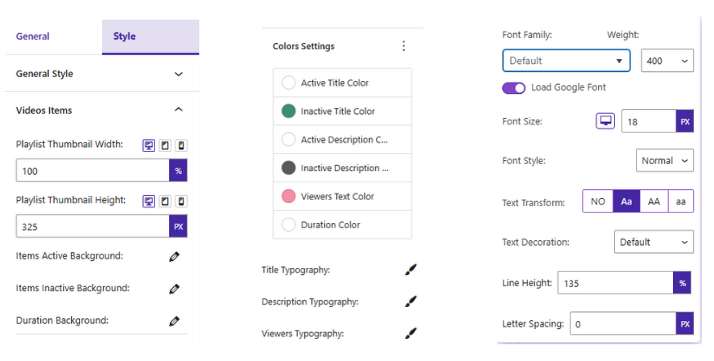Select mobile device icon for Playlist Thumbnail Height

coord(181,201)
